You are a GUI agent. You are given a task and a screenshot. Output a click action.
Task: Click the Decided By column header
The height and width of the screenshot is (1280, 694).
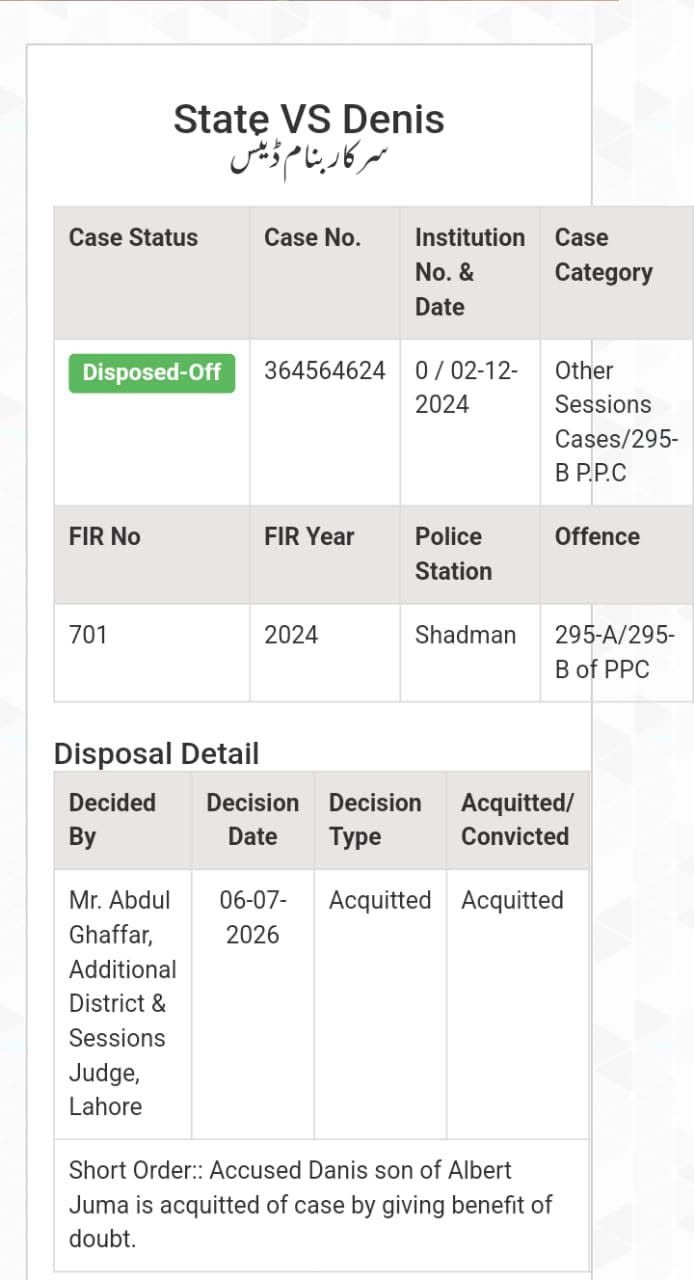pos(112,819)
